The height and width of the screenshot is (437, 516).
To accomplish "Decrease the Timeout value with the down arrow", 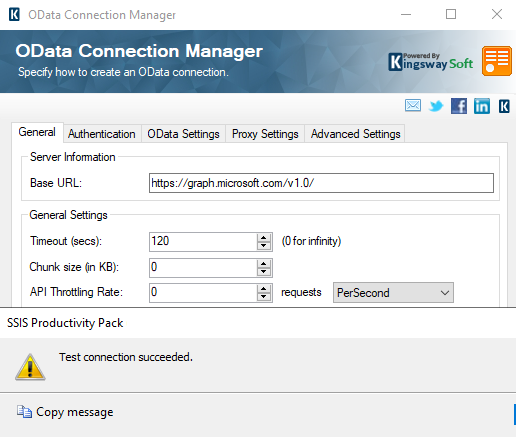I will (x=264, y=246).
